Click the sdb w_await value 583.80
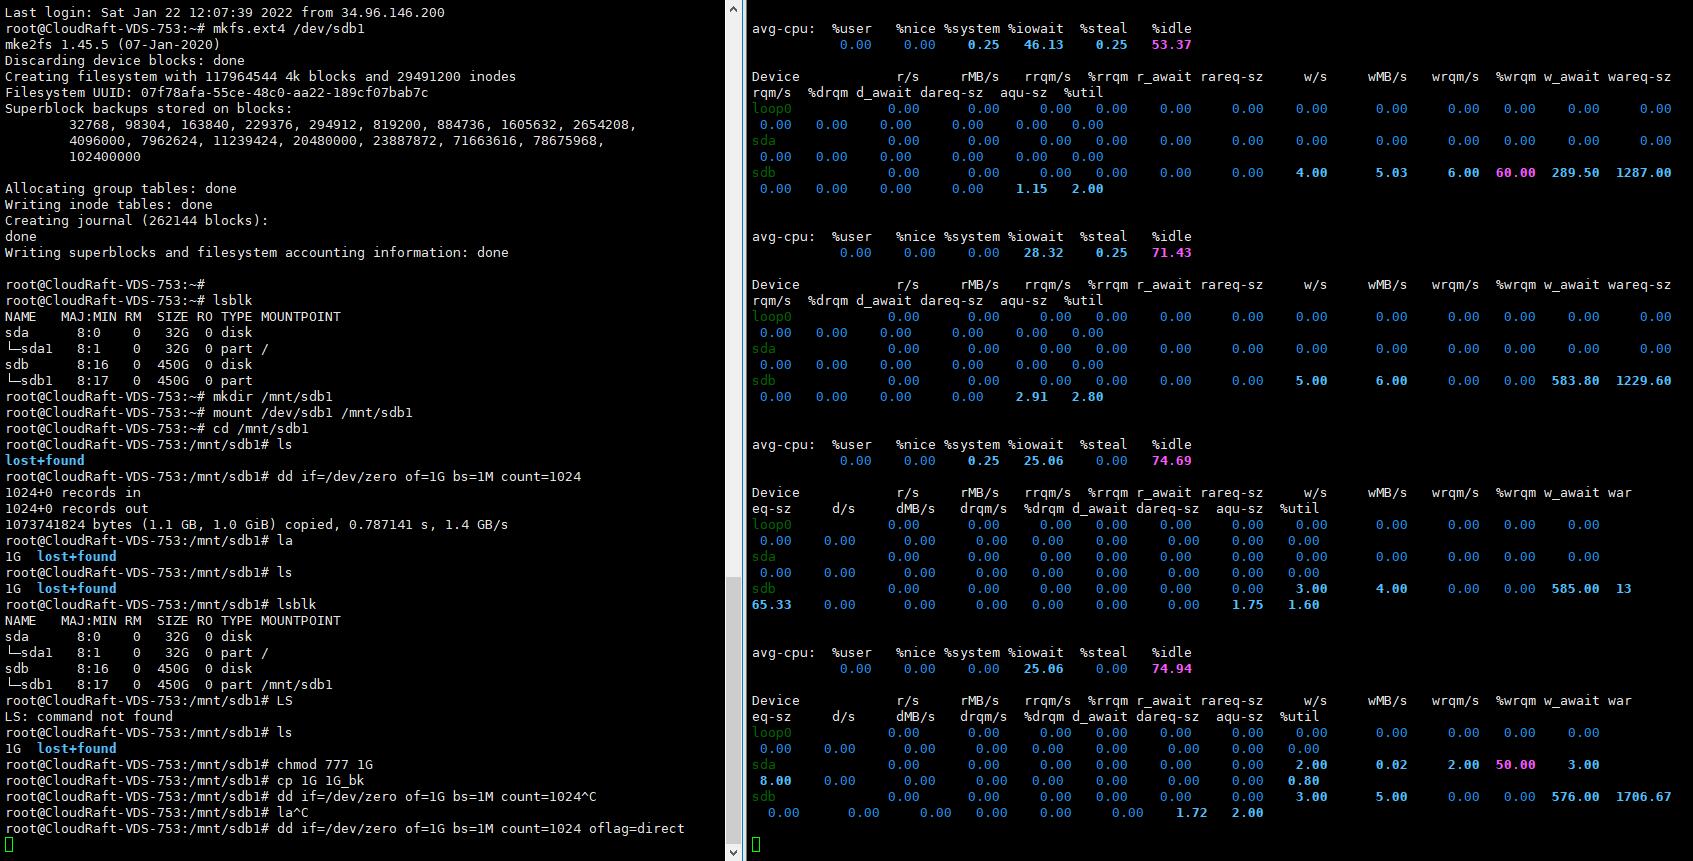 (x=1576, y=381)
